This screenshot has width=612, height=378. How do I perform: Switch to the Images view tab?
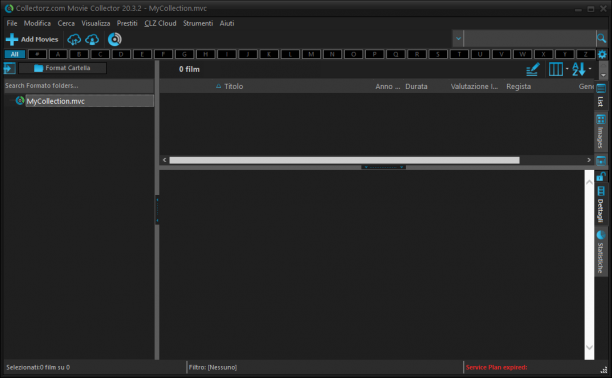(x=601, y=131)
